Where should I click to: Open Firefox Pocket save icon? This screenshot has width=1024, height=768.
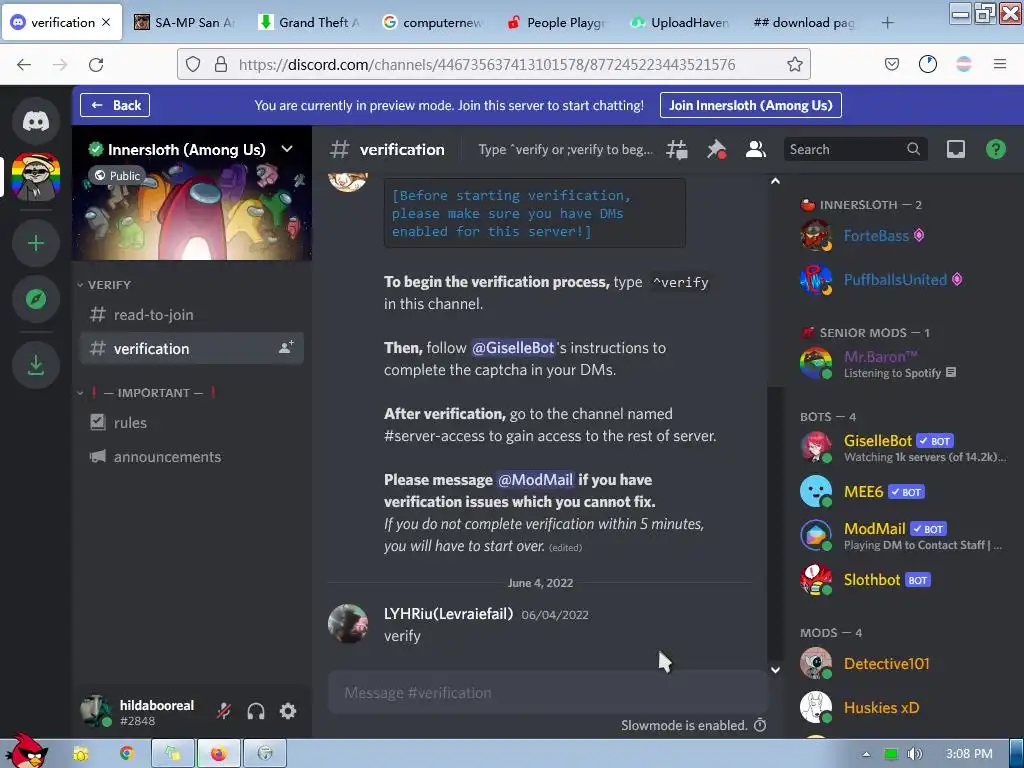[891, 64]
